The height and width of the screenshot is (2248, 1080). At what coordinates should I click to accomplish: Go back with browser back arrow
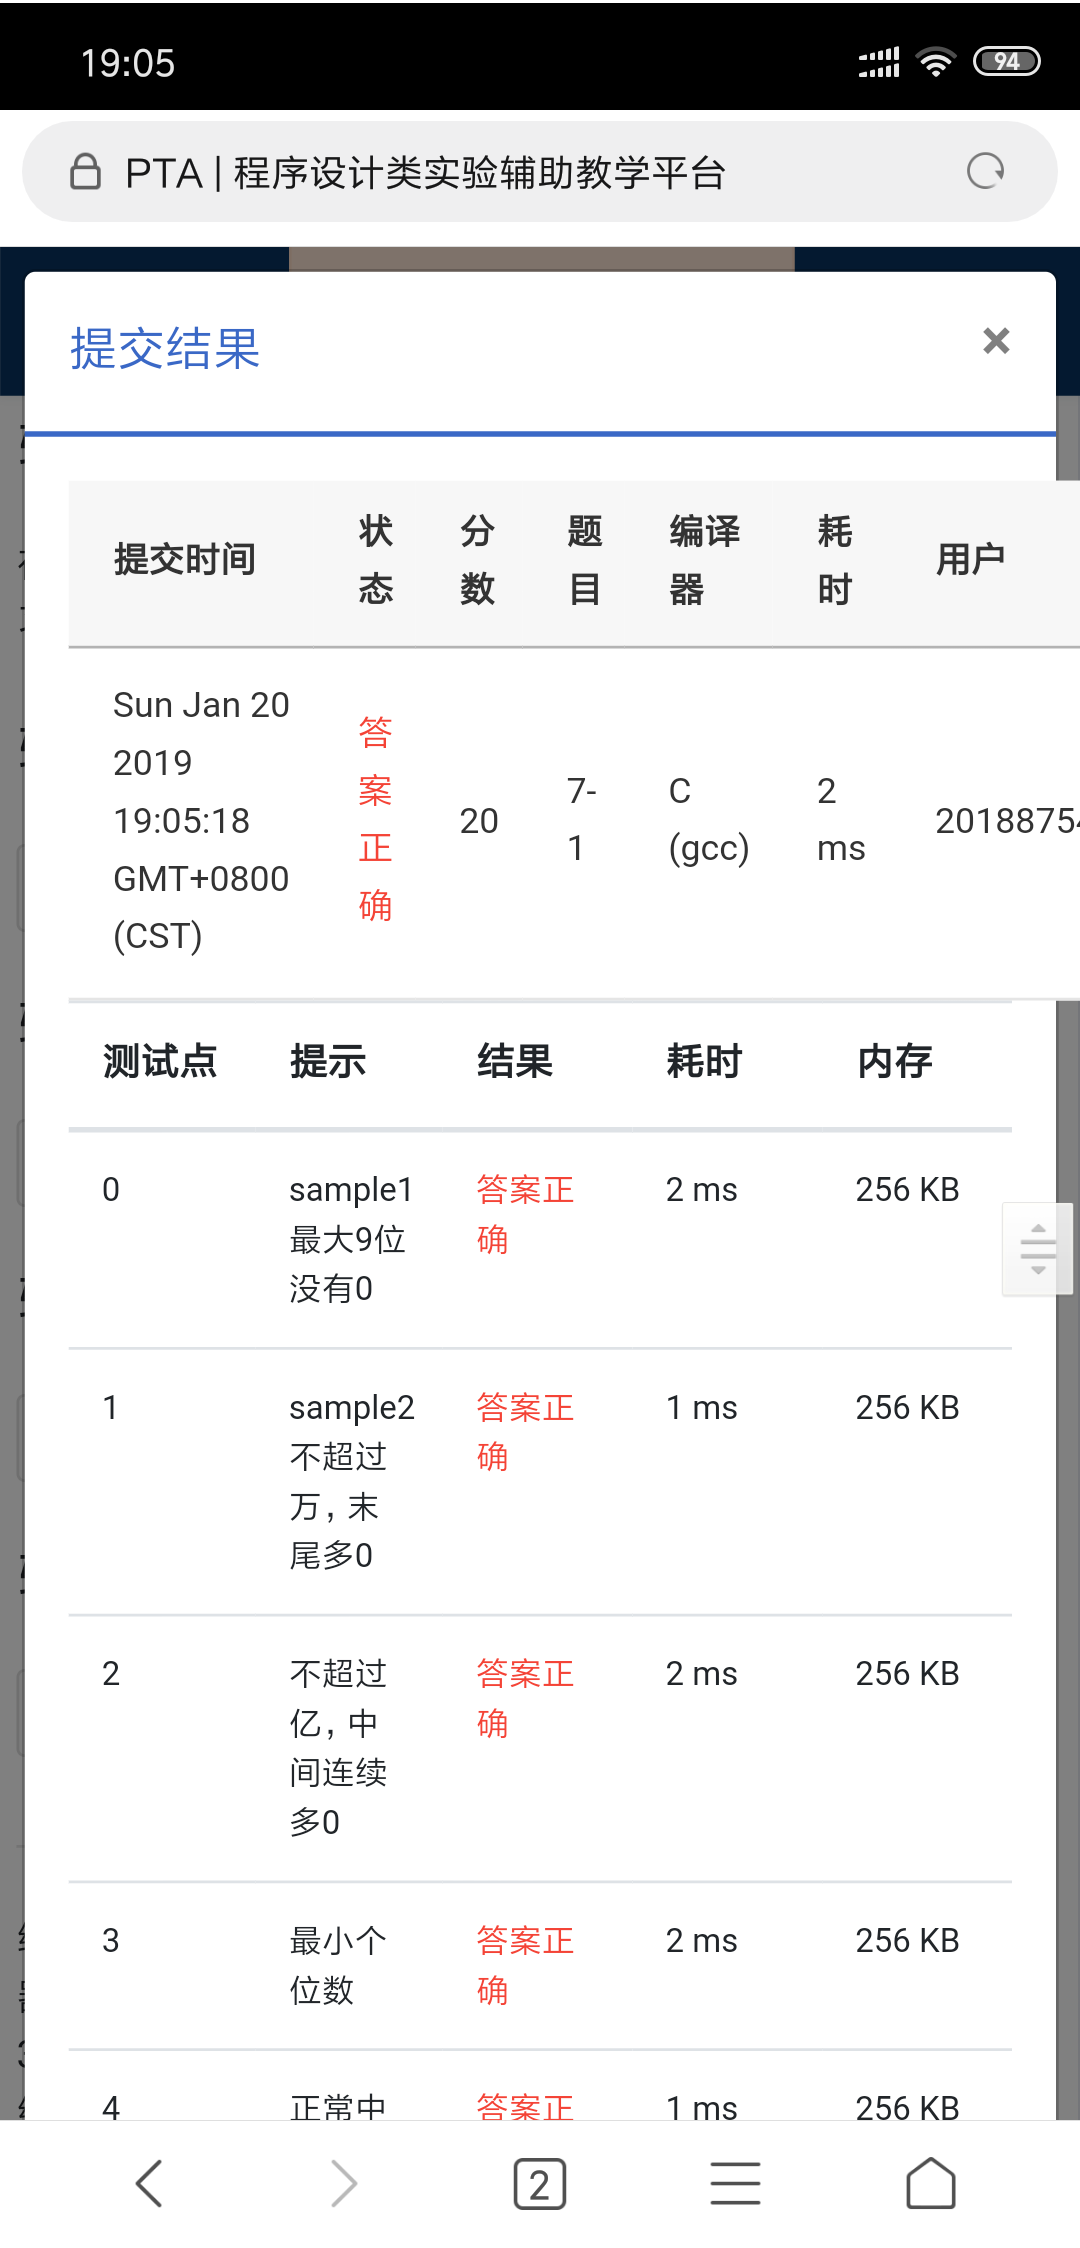pos(149,2183)
